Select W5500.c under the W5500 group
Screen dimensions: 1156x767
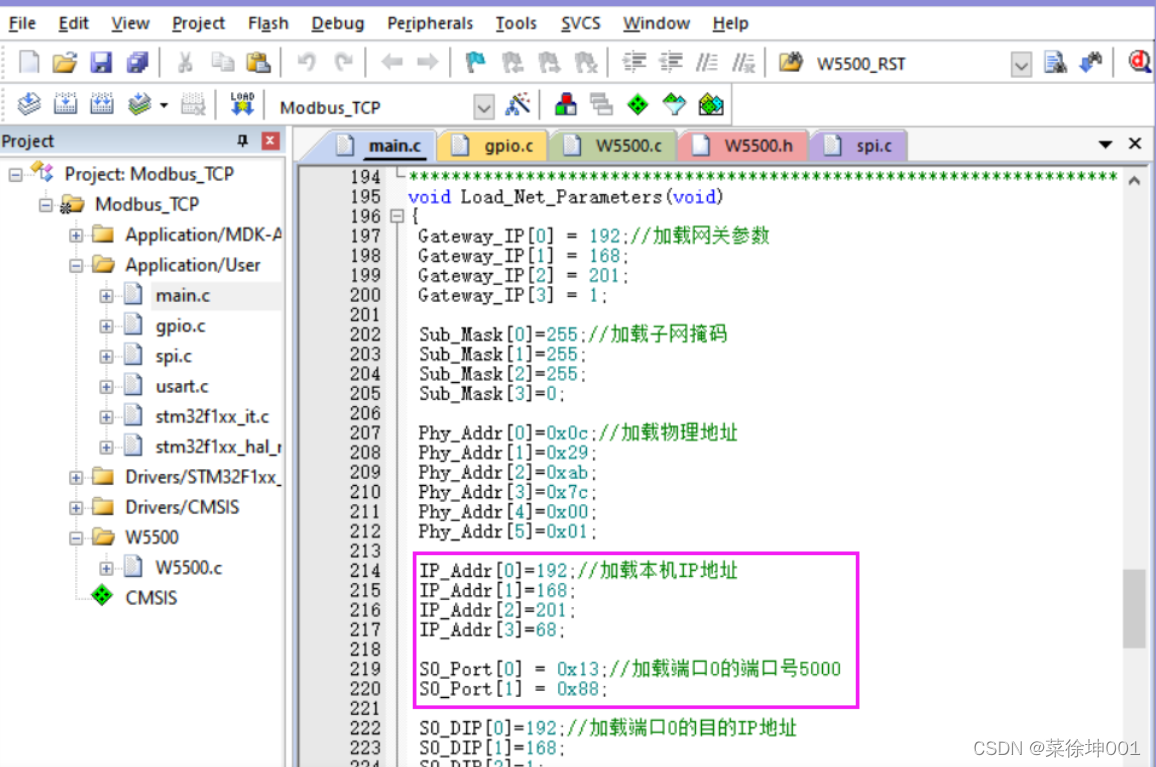pyautogui.click(x=189, y=568)
